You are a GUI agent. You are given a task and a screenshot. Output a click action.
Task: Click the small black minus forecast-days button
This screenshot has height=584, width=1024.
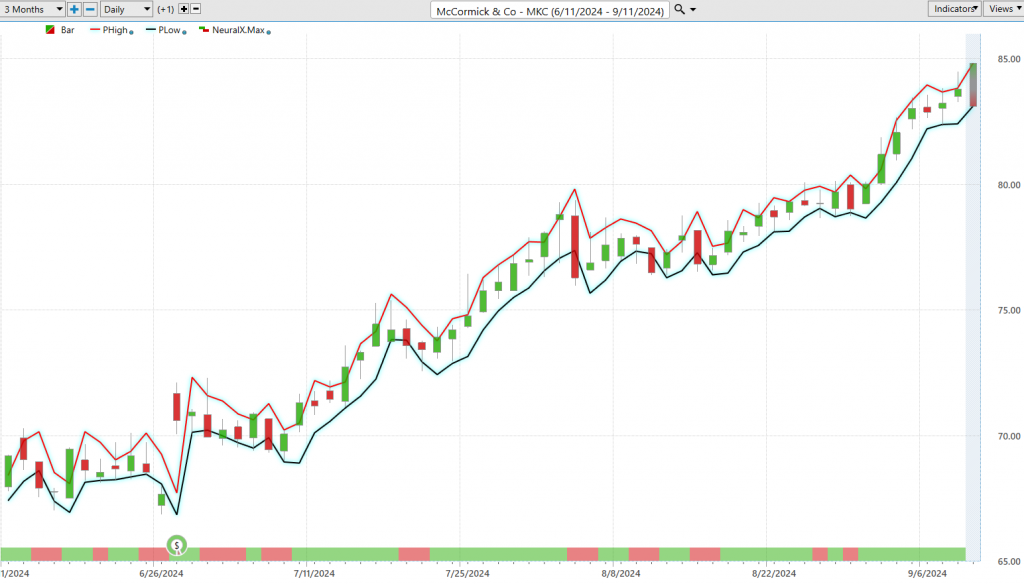[195, 9]
